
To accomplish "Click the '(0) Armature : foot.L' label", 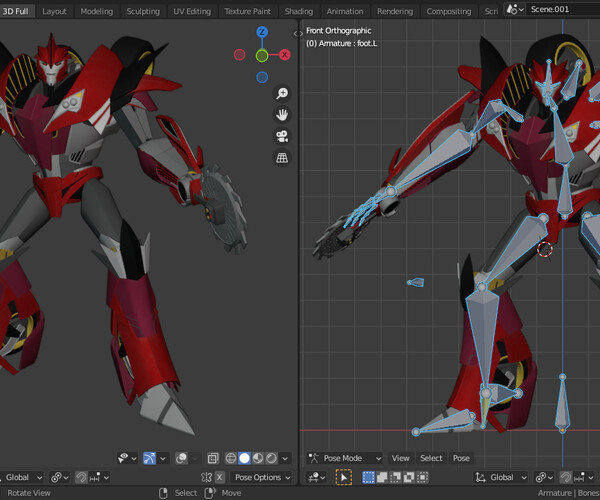I will coord(341,44).
